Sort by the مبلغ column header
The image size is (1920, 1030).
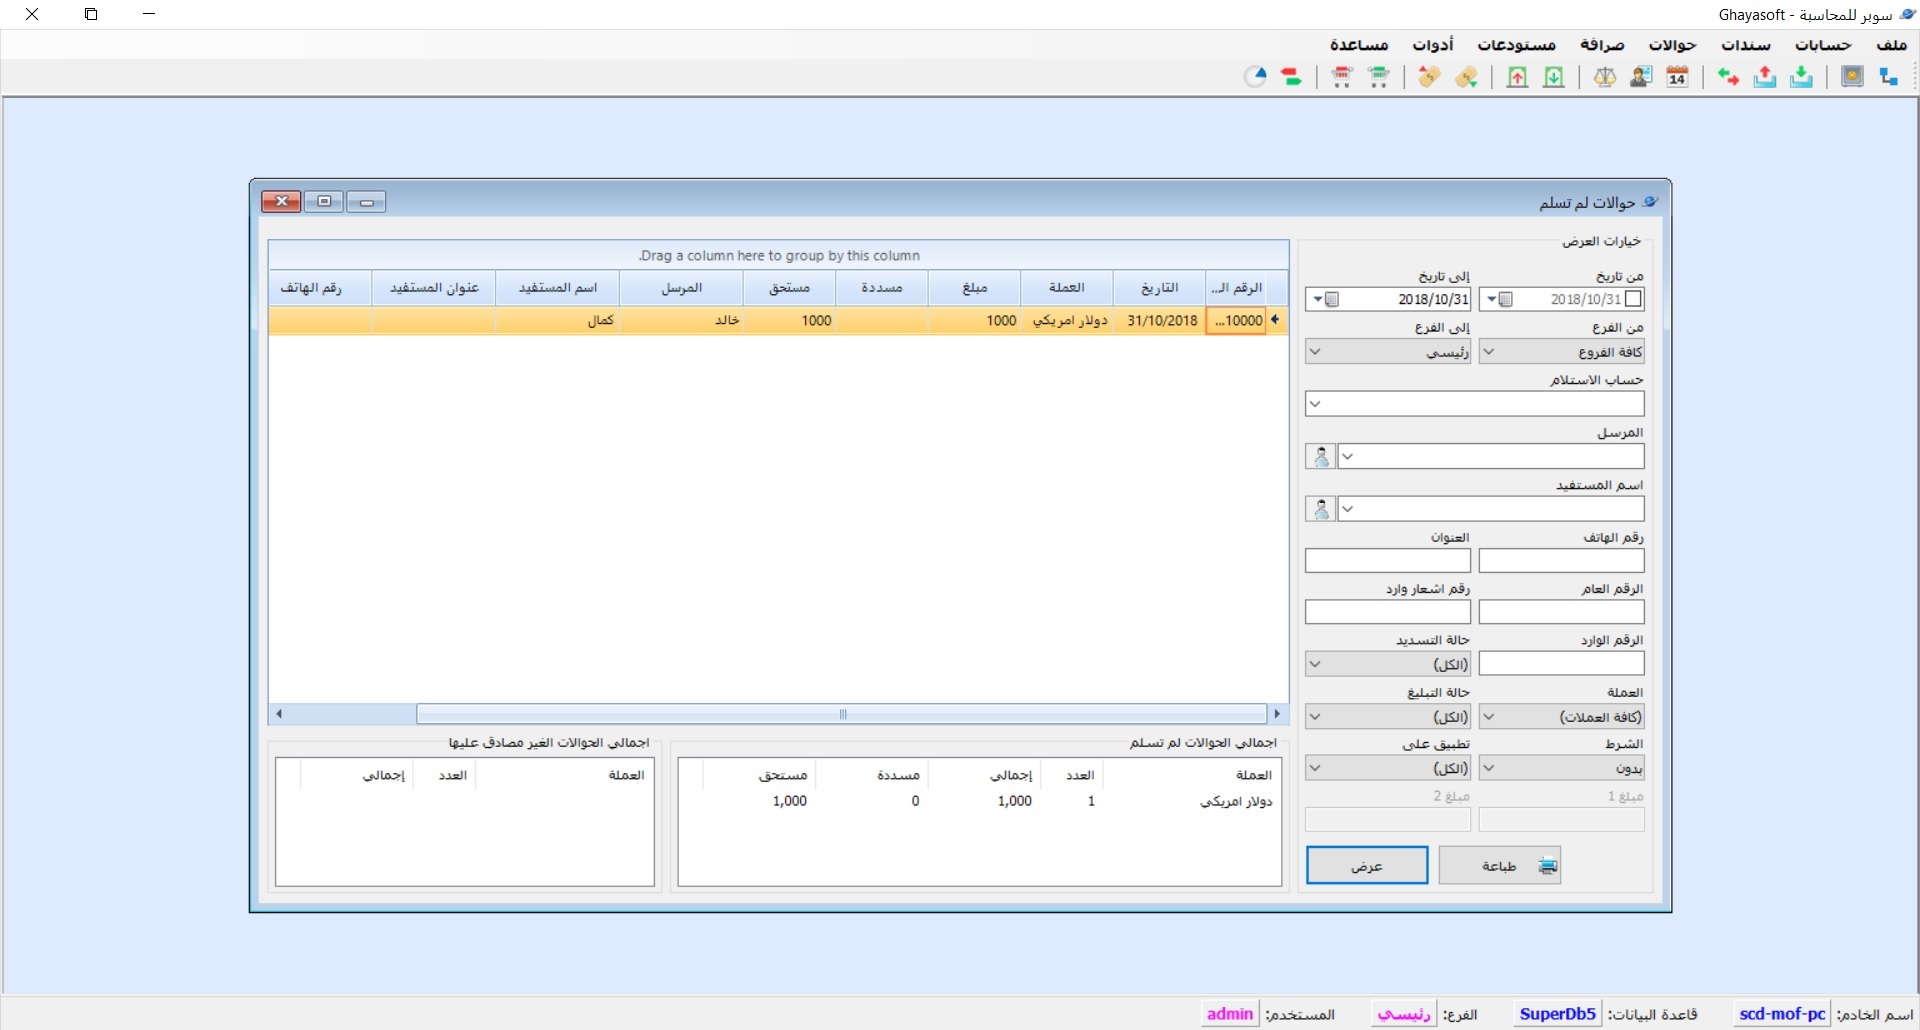click(x=974, y=288)
